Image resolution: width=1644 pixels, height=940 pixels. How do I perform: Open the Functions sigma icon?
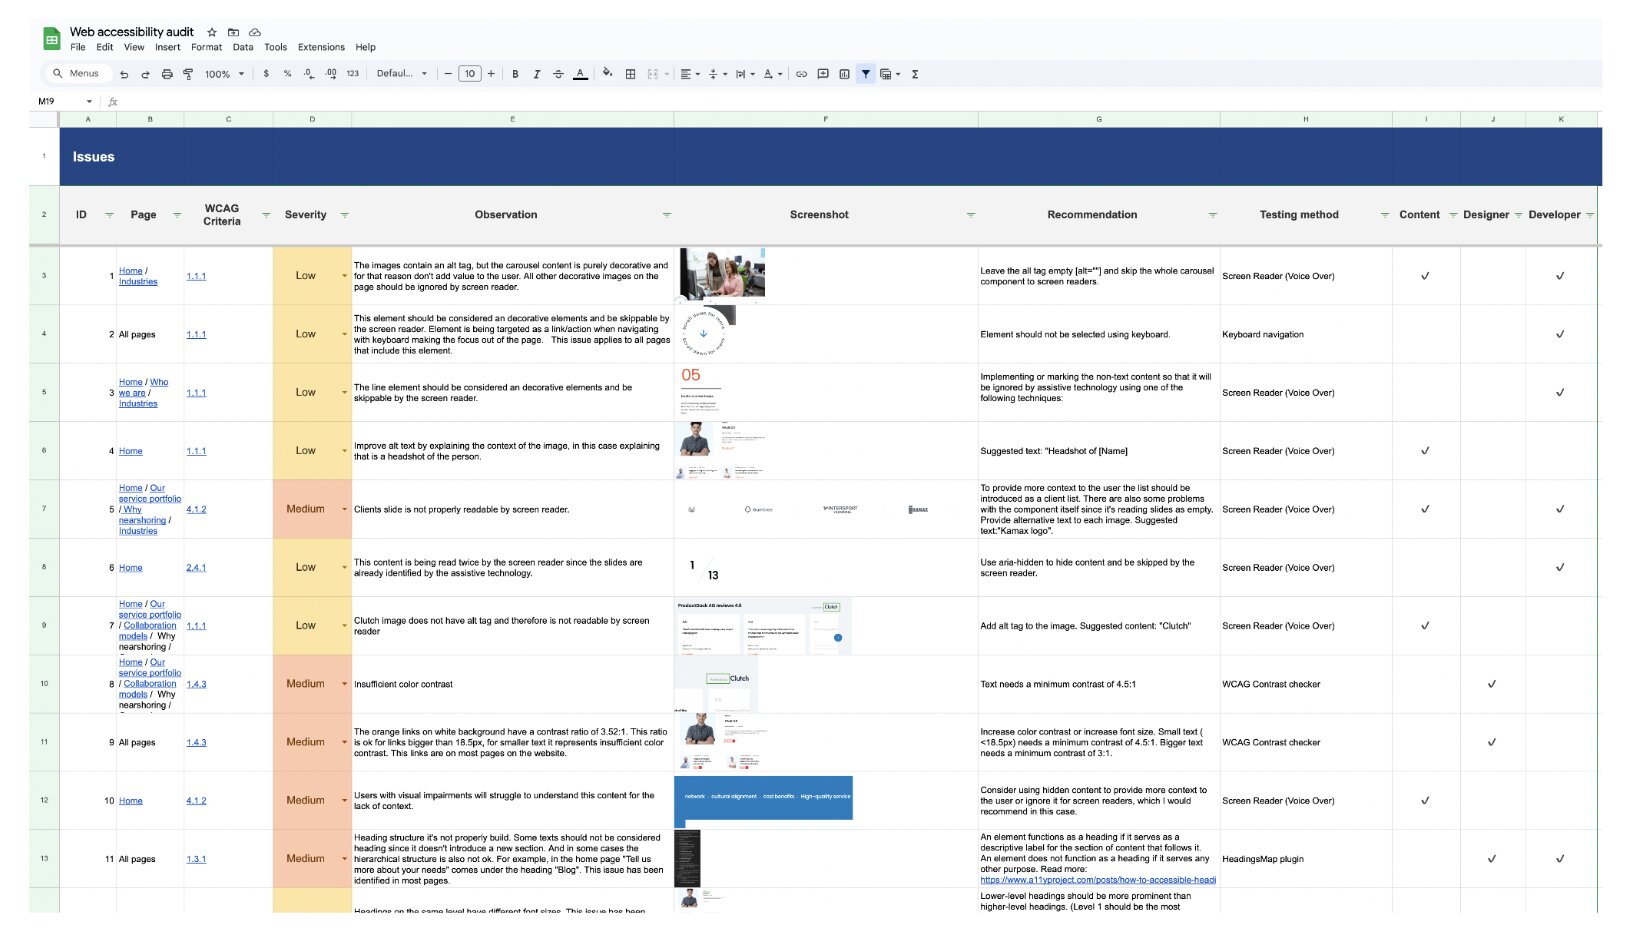915,74
